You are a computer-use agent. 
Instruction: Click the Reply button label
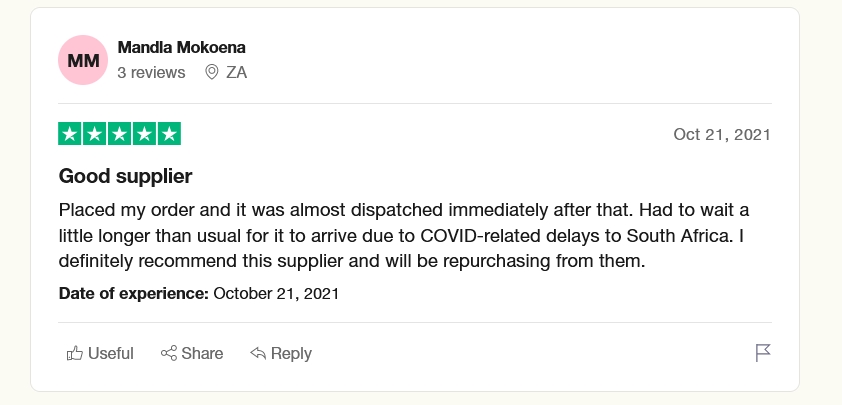[x=292, y=353]
